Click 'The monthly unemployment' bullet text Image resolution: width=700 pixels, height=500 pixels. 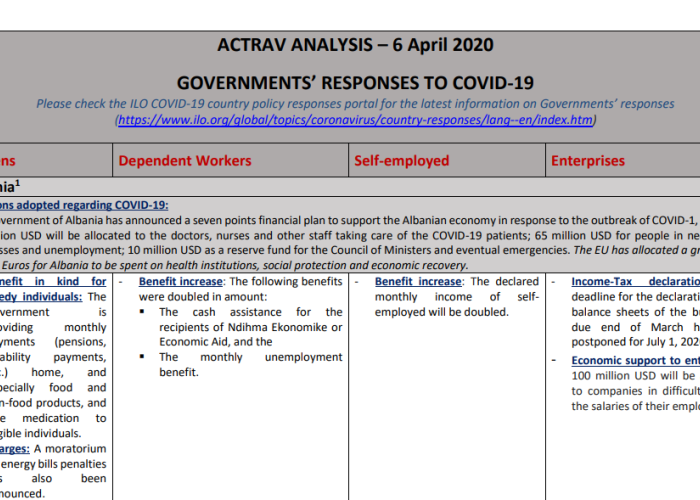(251, 357)
